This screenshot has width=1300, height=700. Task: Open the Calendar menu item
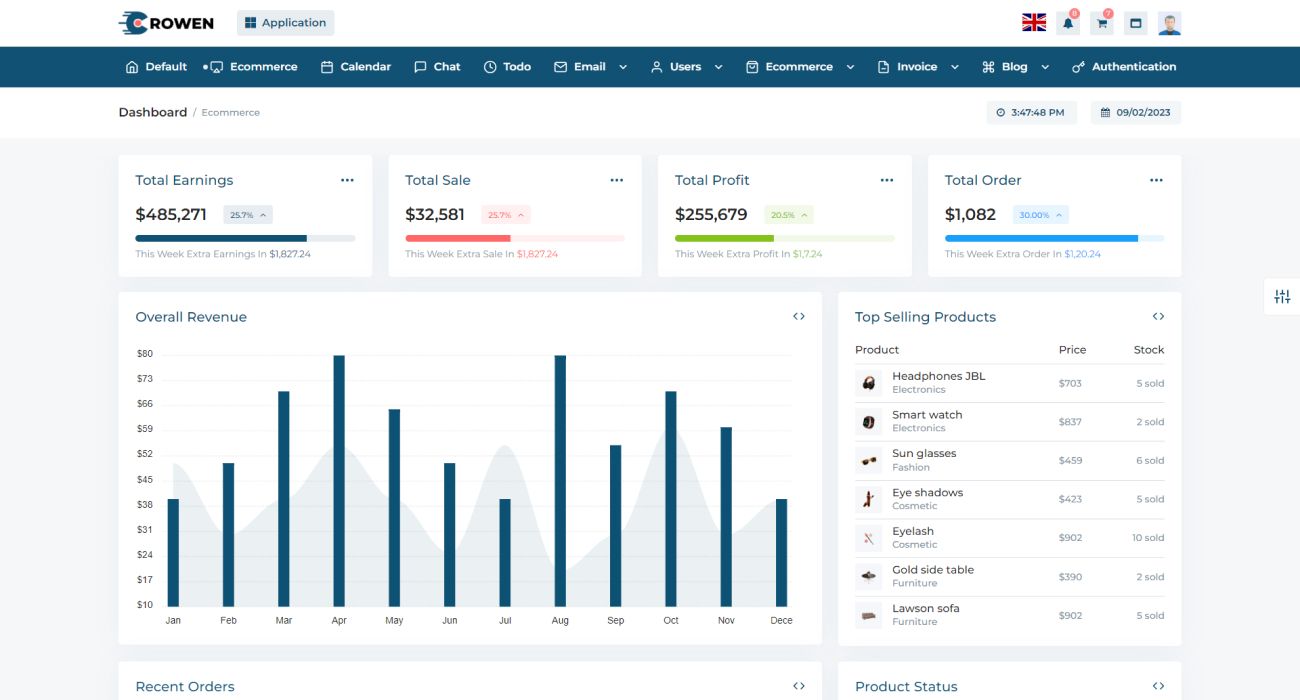click(355, 67)
